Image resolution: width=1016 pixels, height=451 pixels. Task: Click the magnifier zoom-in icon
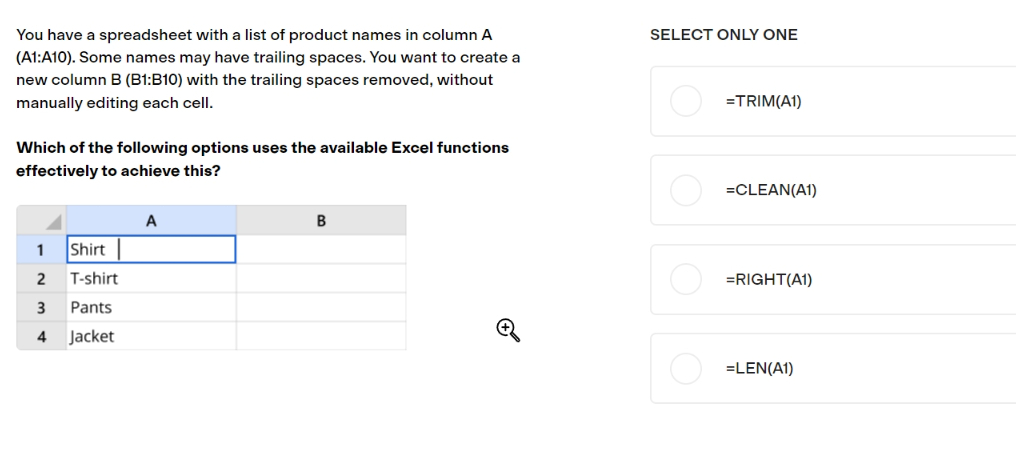point(508,330)
